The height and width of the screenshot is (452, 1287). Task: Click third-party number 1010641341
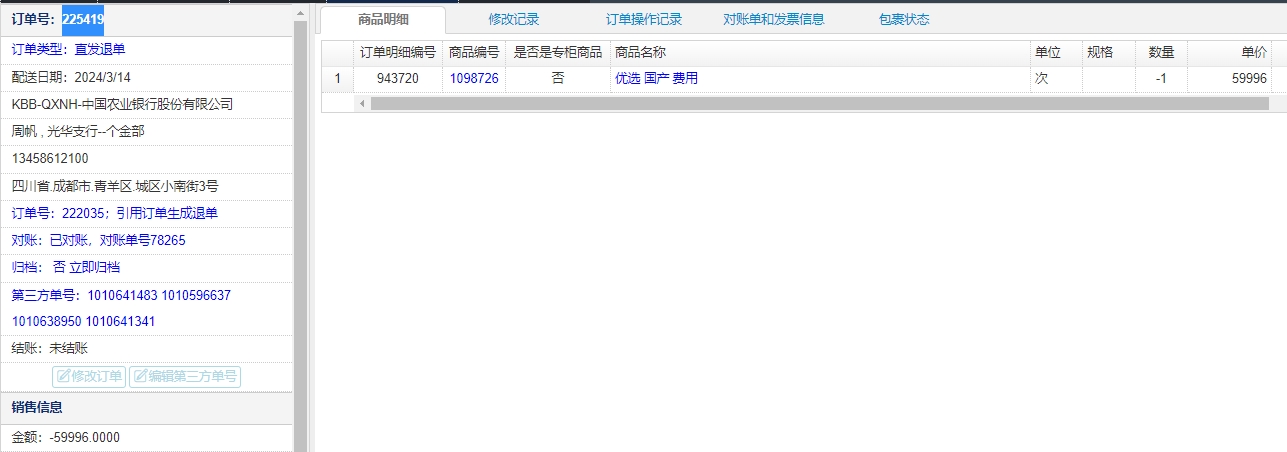coord(120,321)
